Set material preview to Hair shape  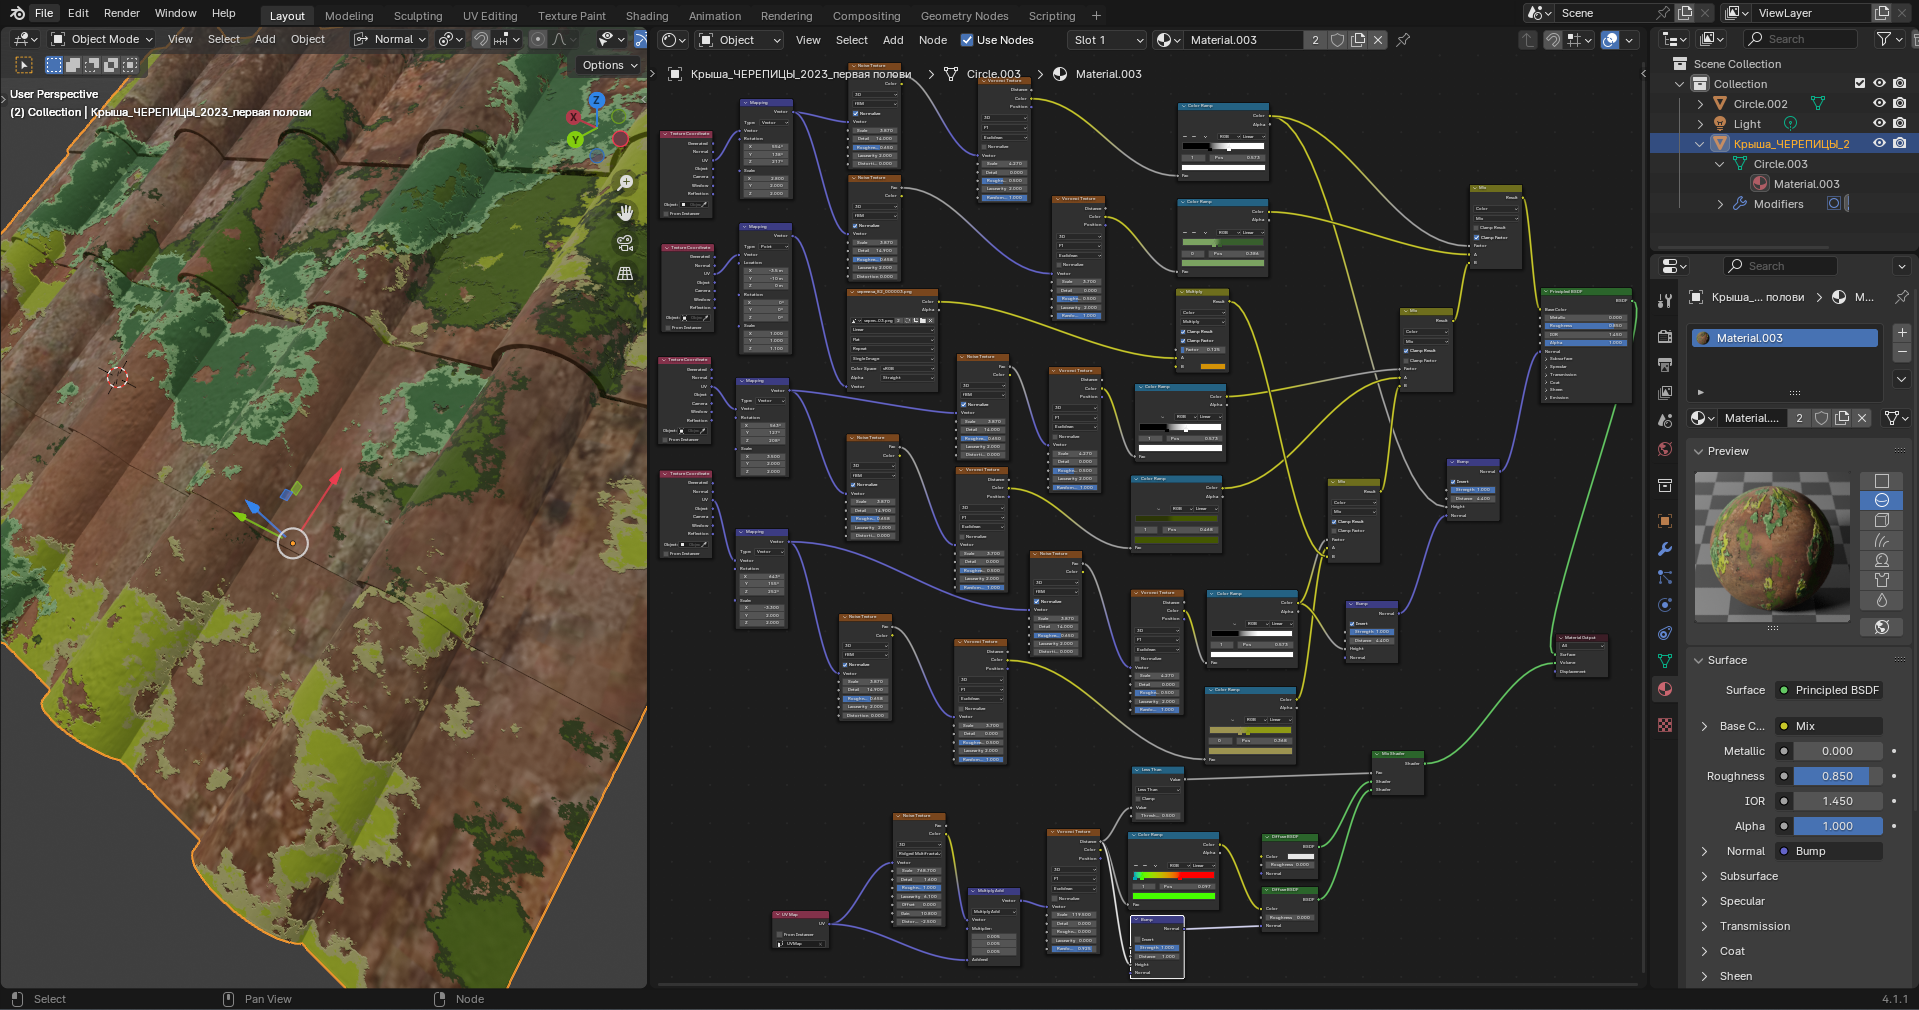point(1881,540)
